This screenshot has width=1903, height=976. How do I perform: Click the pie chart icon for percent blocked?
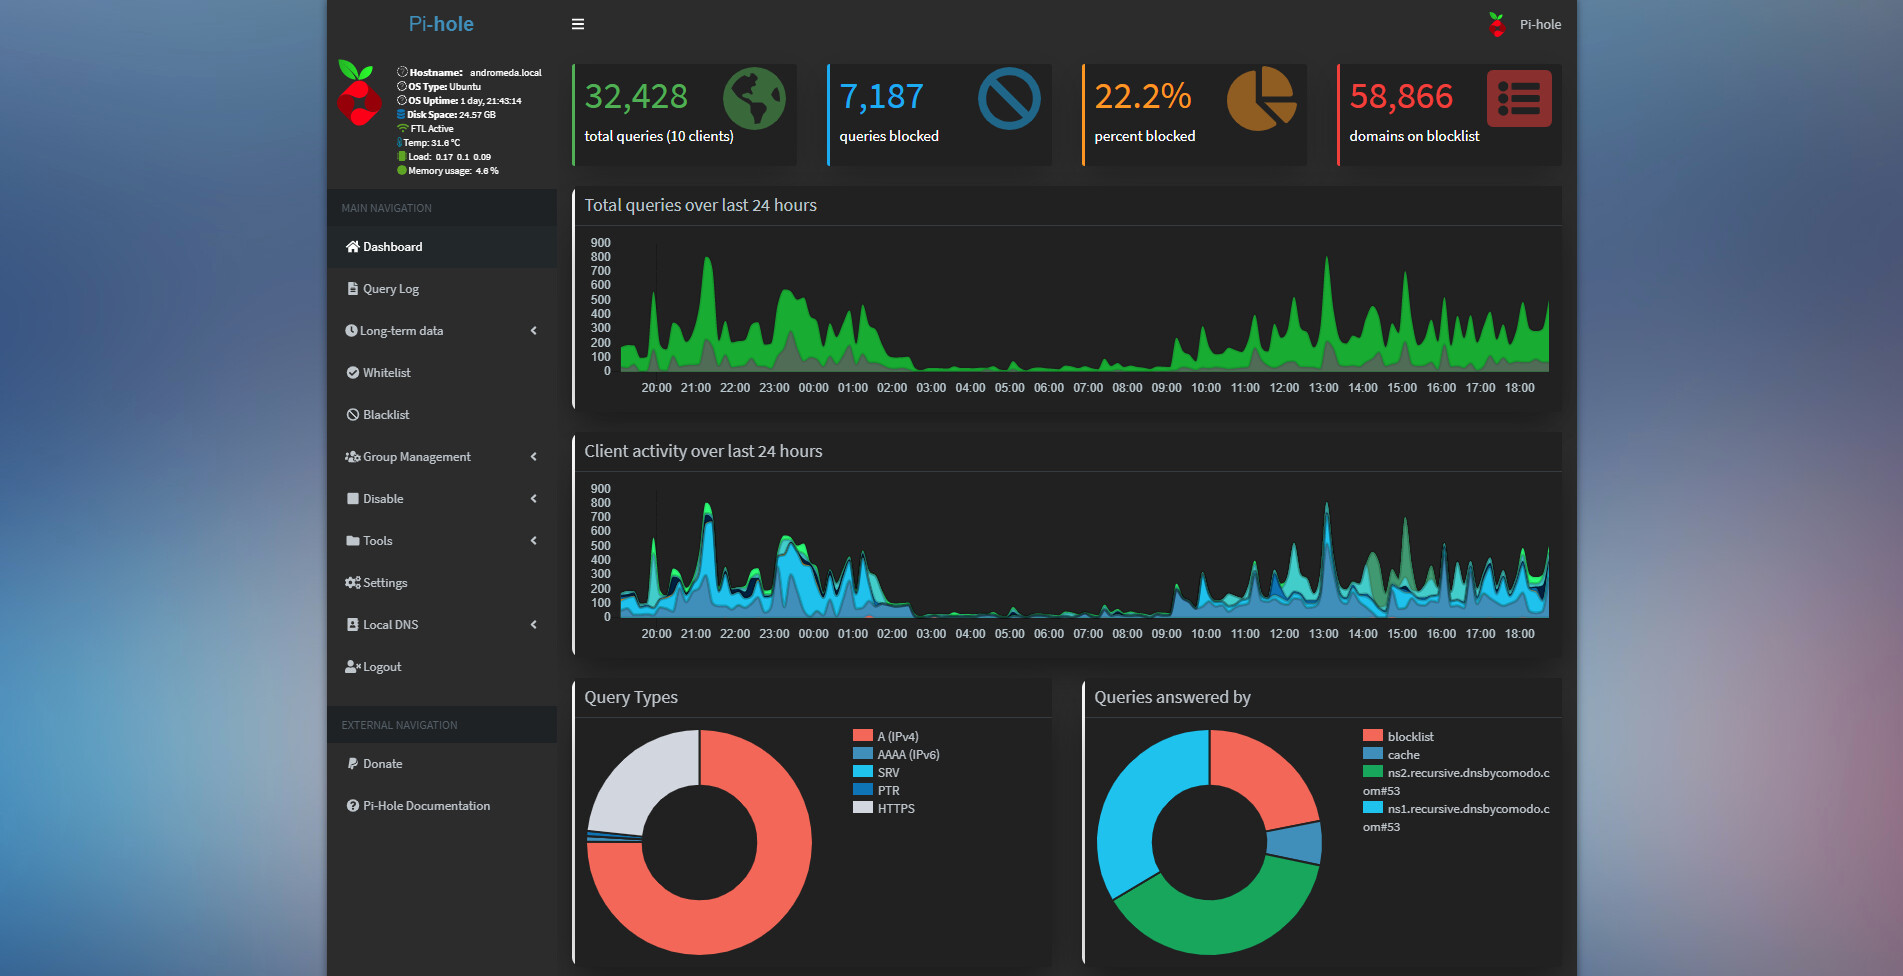1261,98
